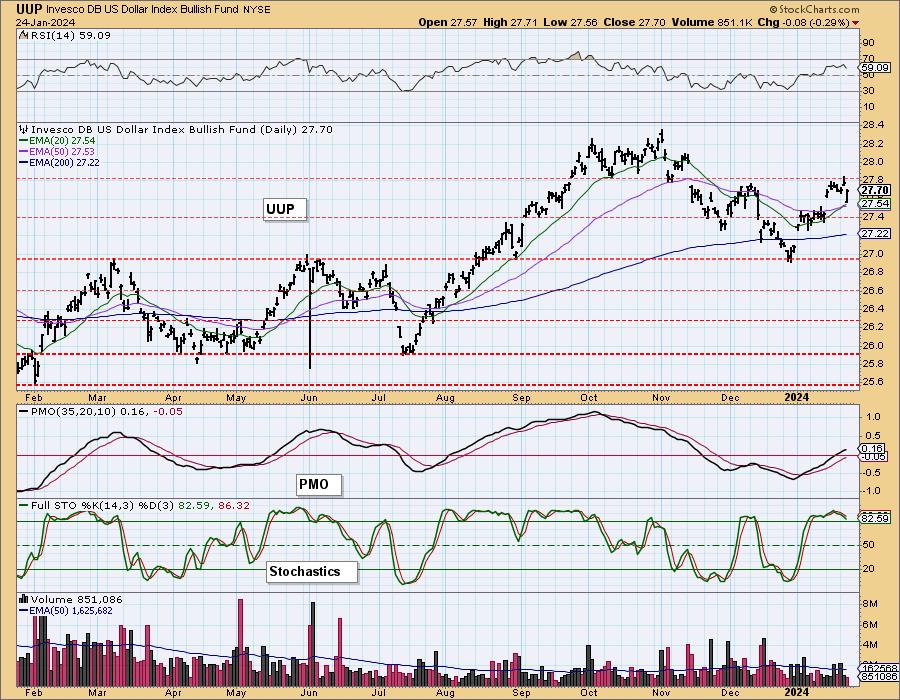900x700 pixels.
Task: Click the 90 level on RSI axis
Action: point(868,43)
